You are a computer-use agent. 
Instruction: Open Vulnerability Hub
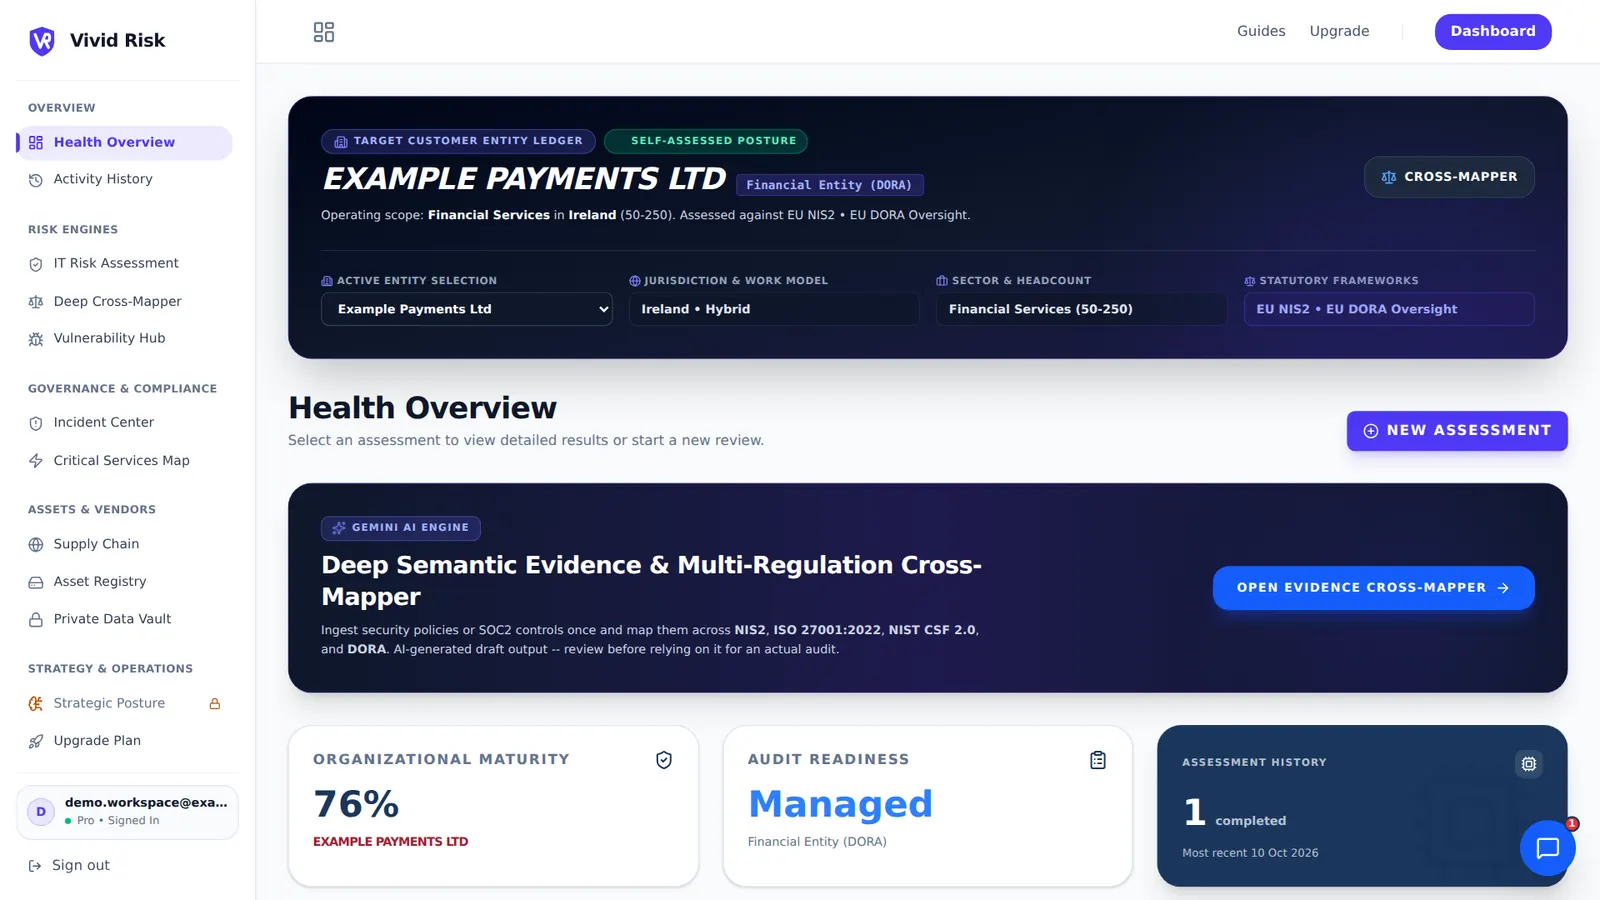[124, 339]
